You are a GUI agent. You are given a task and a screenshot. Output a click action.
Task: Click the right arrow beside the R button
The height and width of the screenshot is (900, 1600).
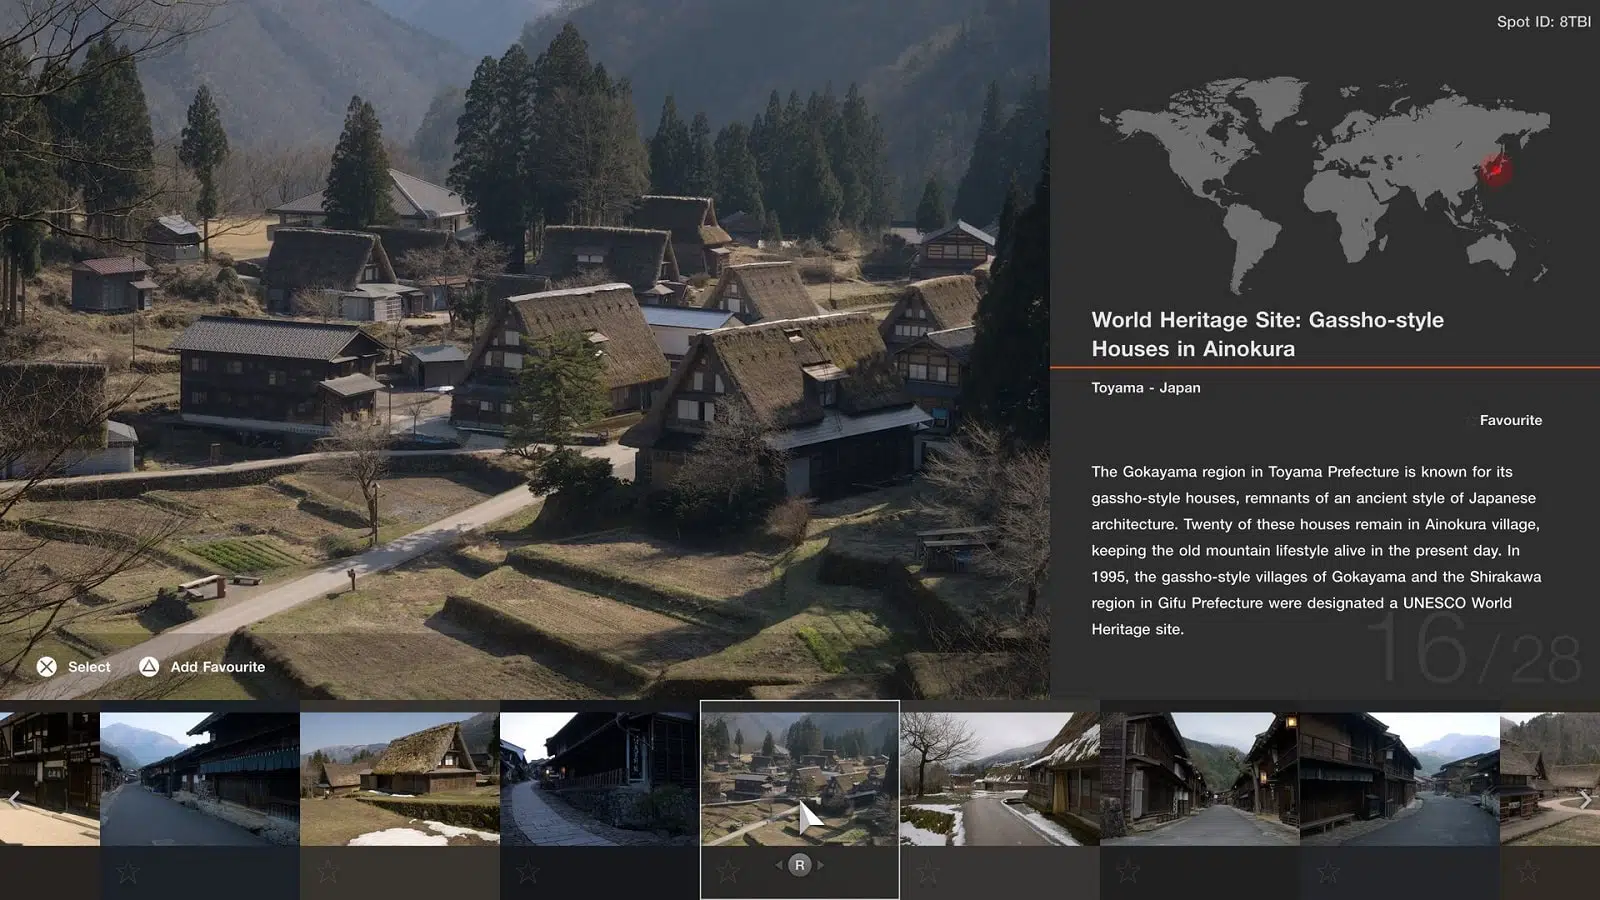(x=820, y=865)
